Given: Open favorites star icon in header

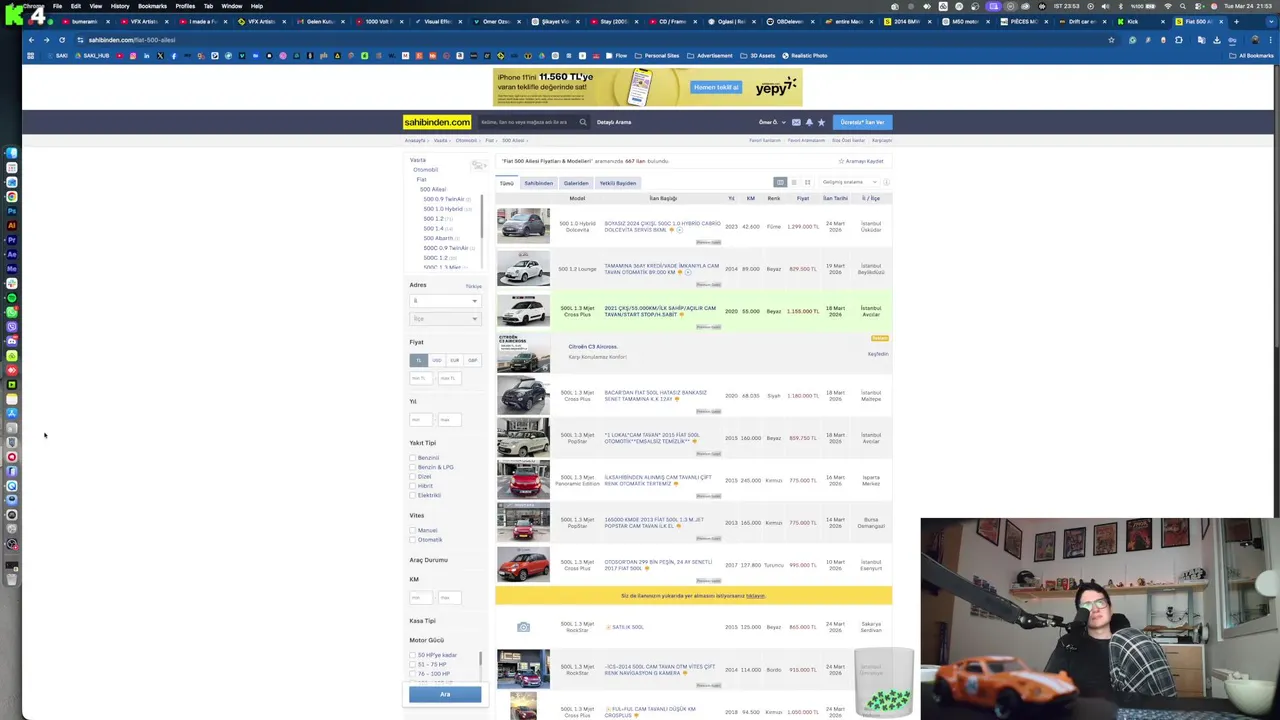Looking at the screenshot, I should pyautogui.click(x=821, y=122).
